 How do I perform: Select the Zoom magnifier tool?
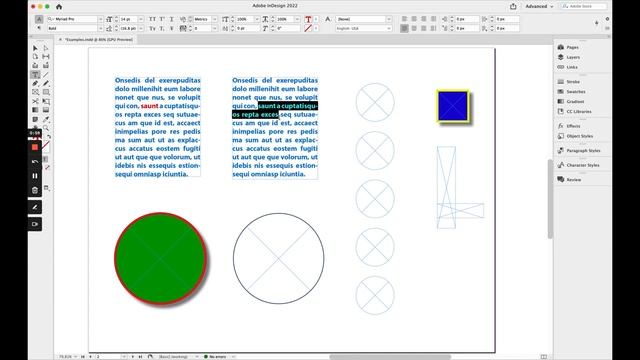point(46,128)
